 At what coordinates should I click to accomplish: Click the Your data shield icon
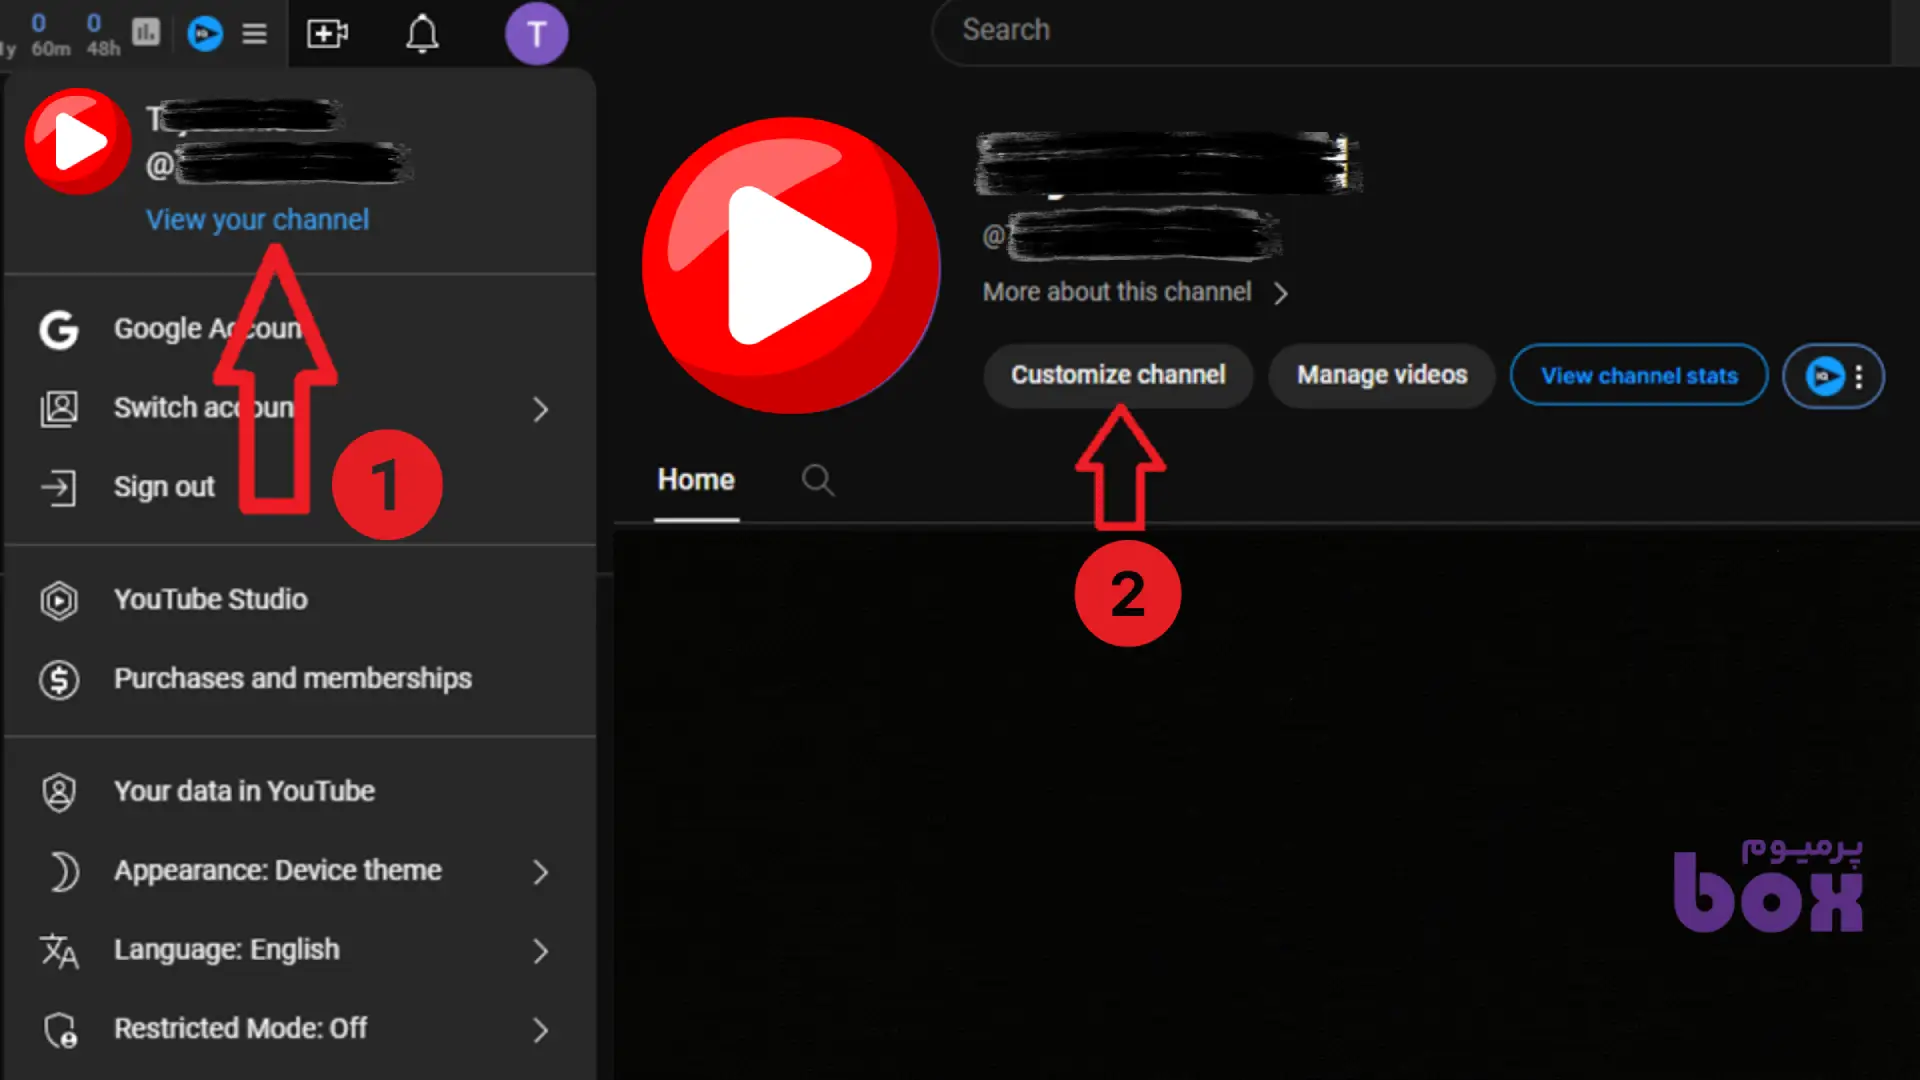pos(59,792)
